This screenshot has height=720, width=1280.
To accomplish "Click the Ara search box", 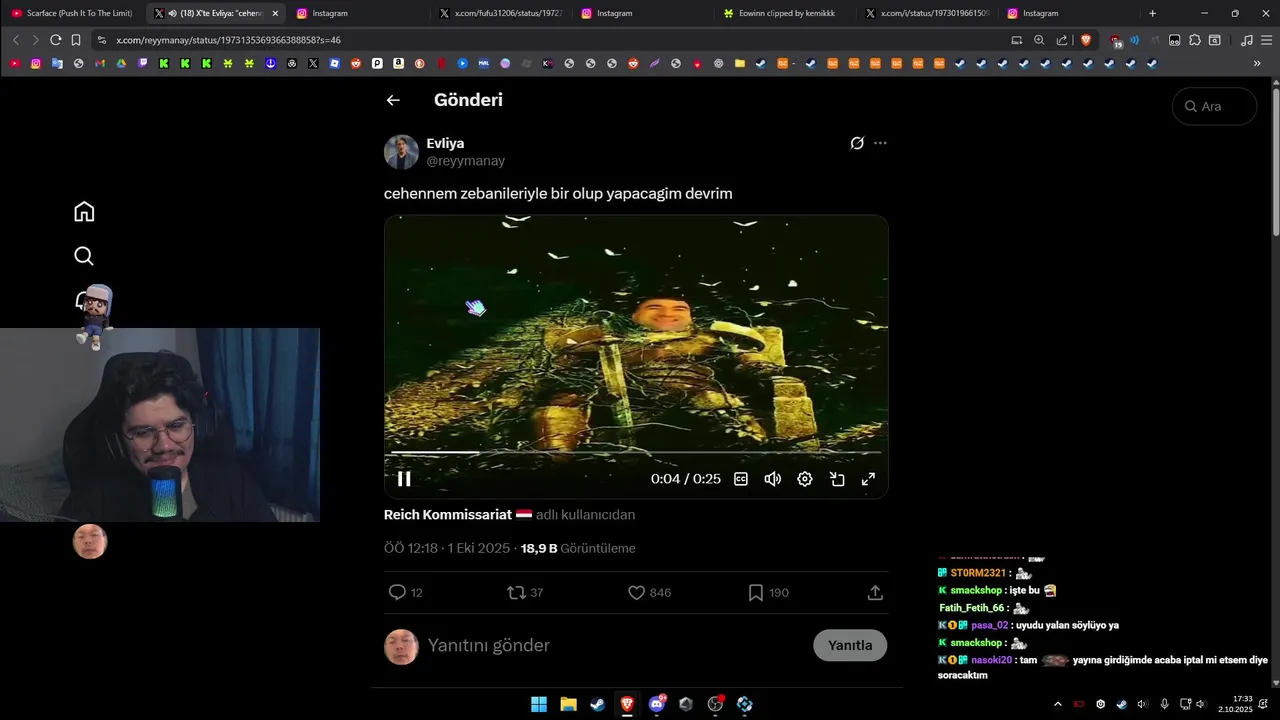I will [1214, 106].
